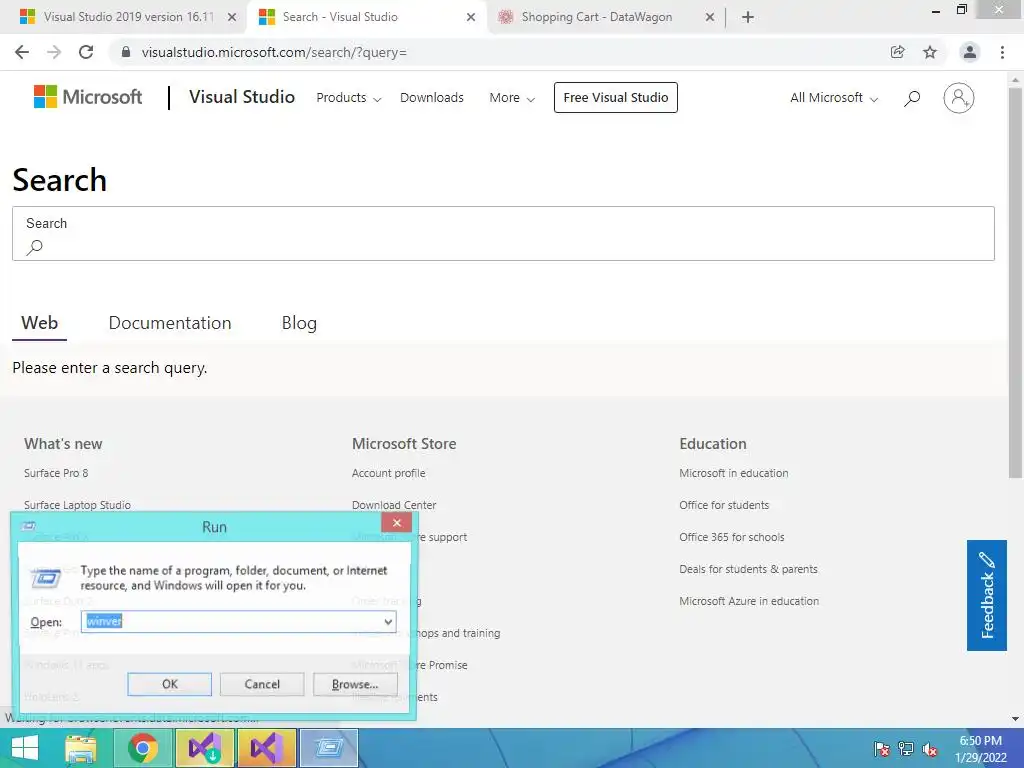The height and width of the screenshot is (768, 1024).
Task: Click the scrollbar down arrow
Action: [x=1015, y=718]
